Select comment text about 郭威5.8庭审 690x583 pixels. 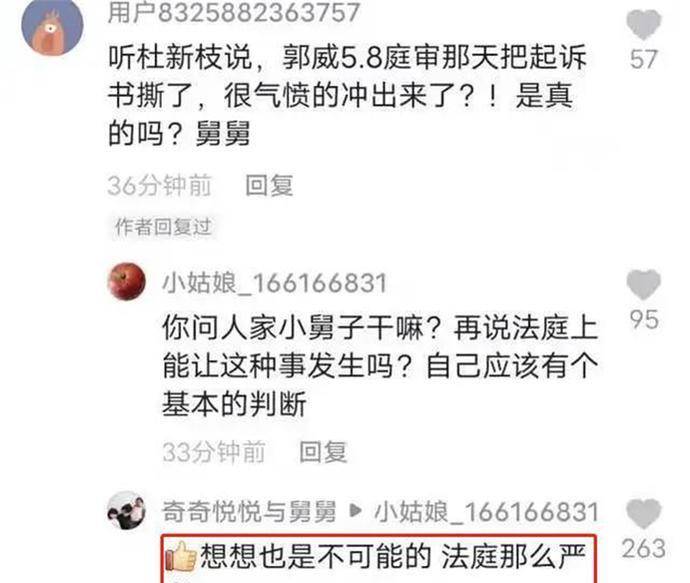click(x=347, y=95)
